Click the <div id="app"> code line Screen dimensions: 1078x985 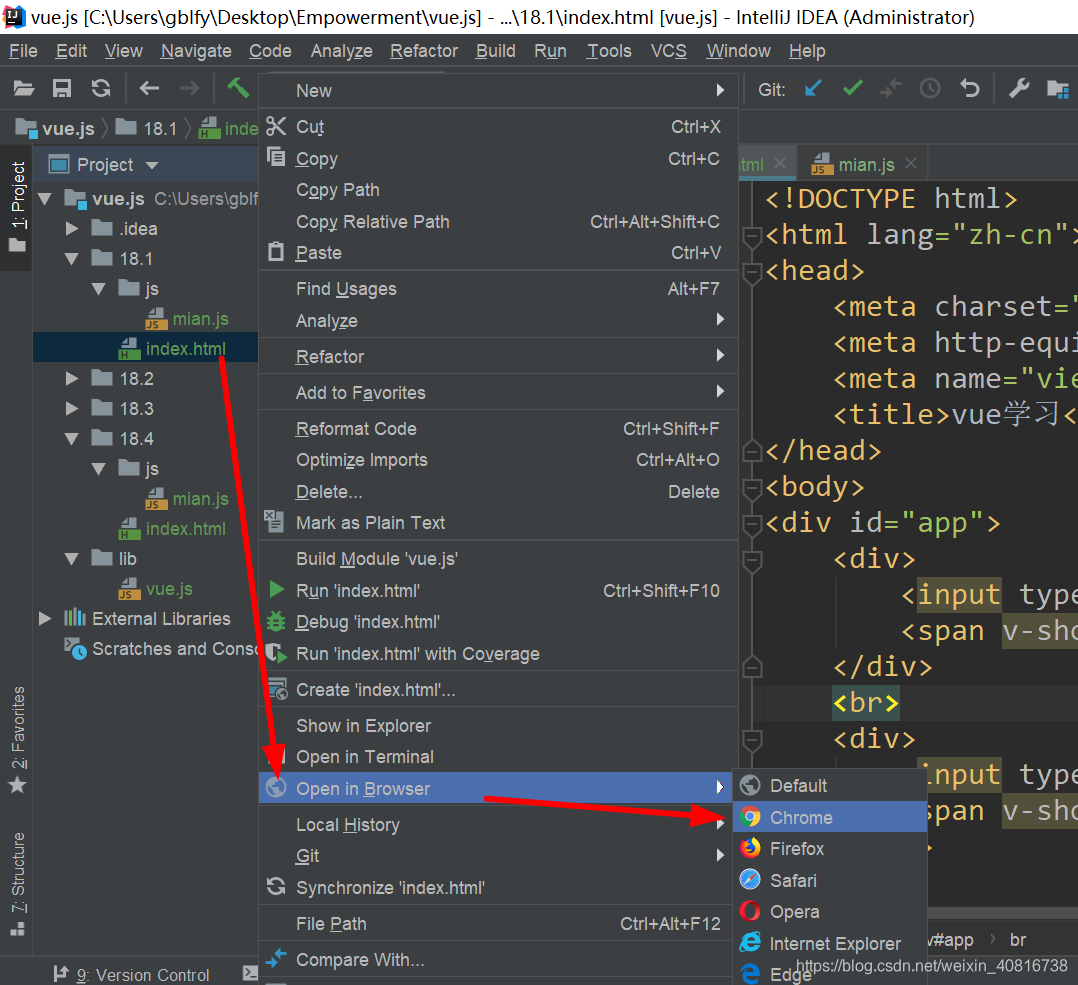[883, 522]
